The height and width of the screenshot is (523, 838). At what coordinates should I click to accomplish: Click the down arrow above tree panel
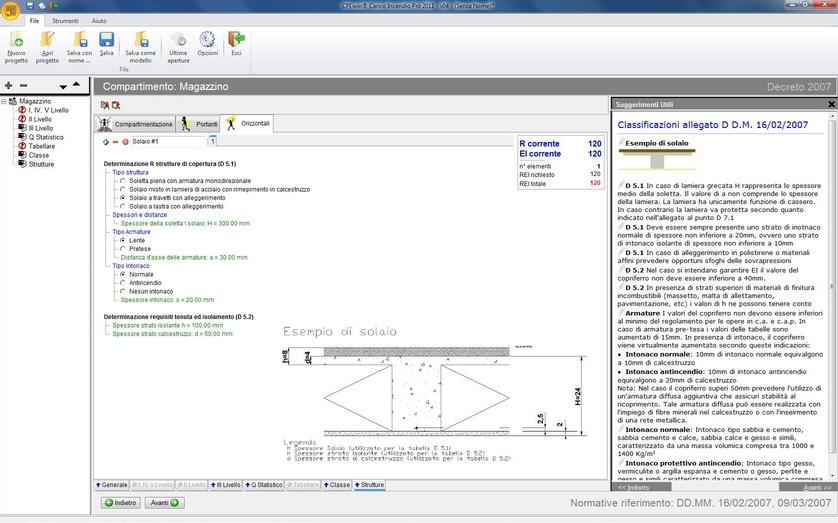(63, 87)
